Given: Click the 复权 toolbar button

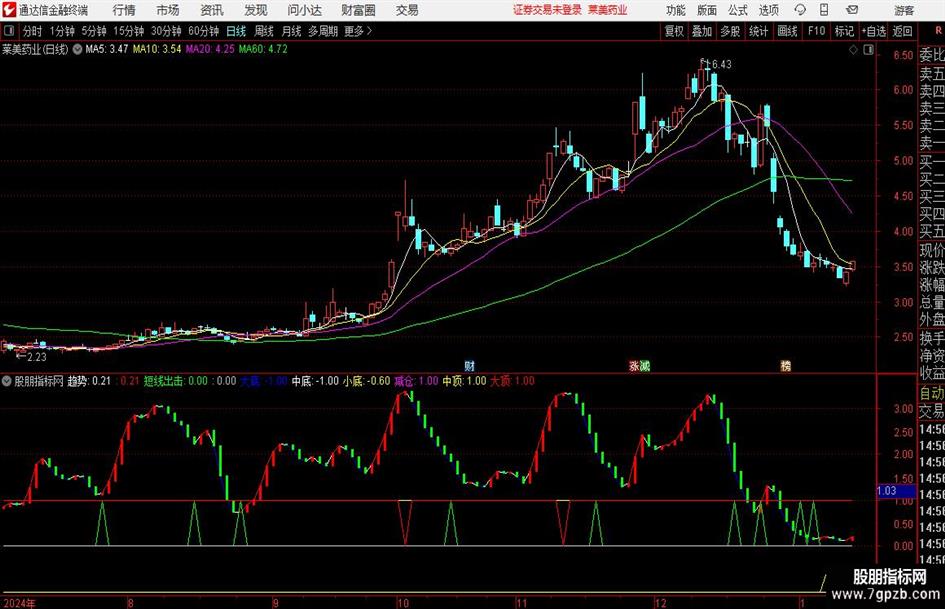Looking at the screenshot, I should 674,31.
